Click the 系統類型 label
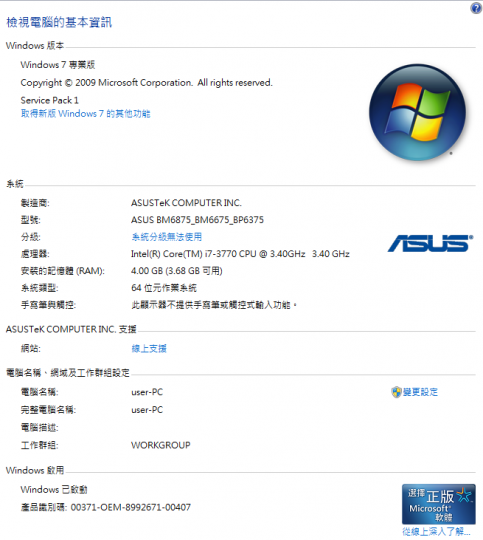Viewport: 483px width, 540px height. tap(39, 288)
